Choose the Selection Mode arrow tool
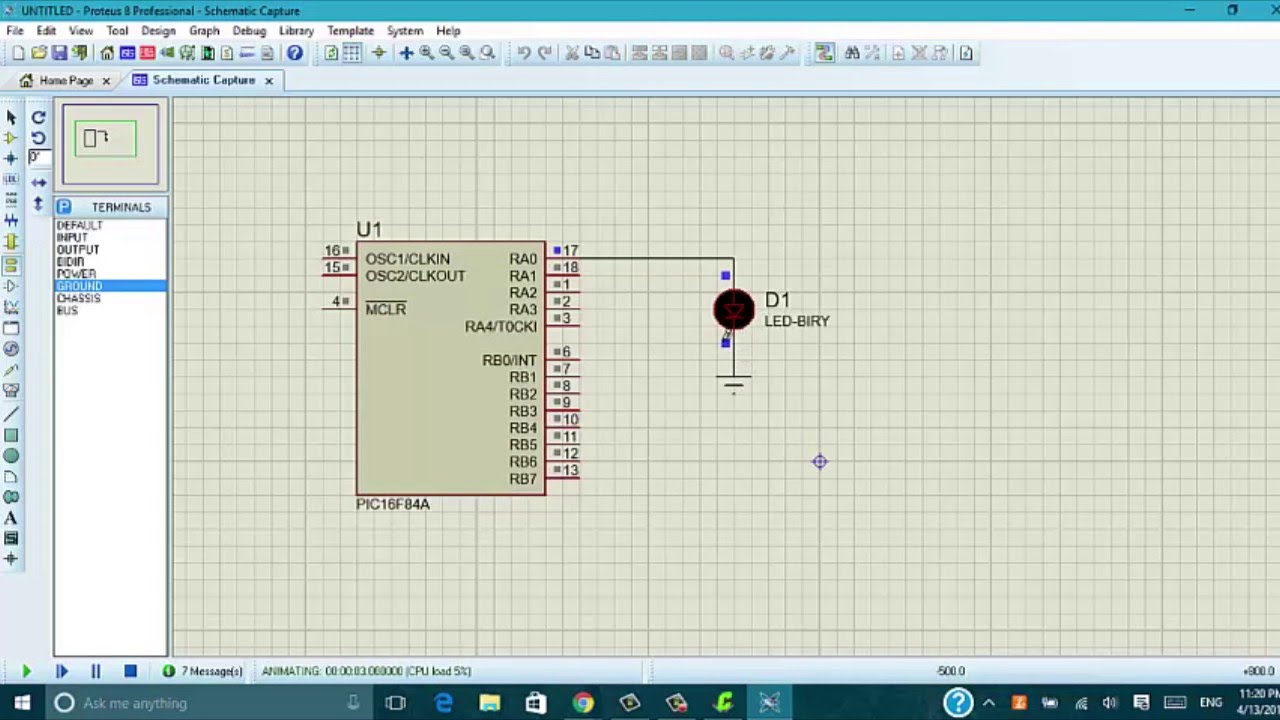 coord(11,117)
